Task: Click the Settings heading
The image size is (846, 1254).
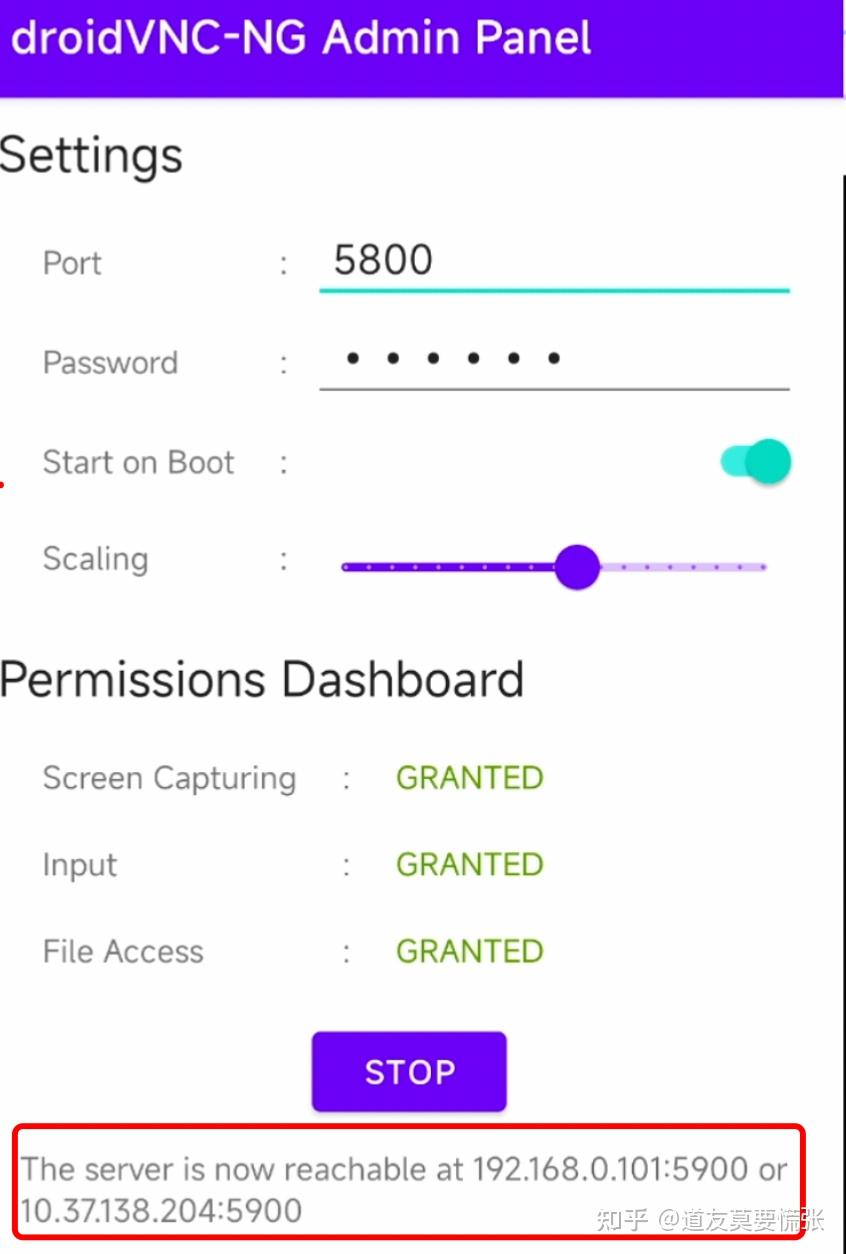Action: tap(91, 156)
